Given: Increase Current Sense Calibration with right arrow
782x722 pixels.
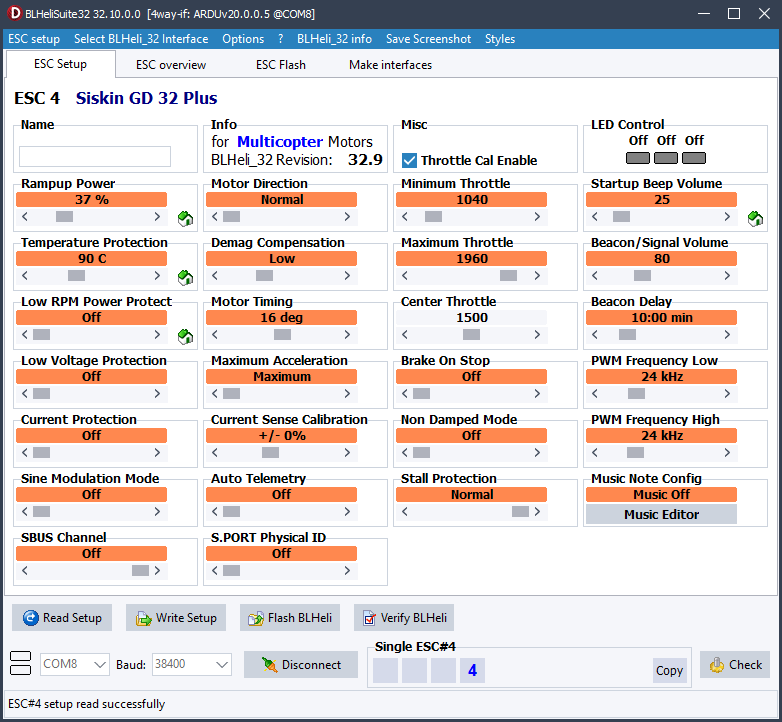Looking at the screenshot, I should [347, 453].
